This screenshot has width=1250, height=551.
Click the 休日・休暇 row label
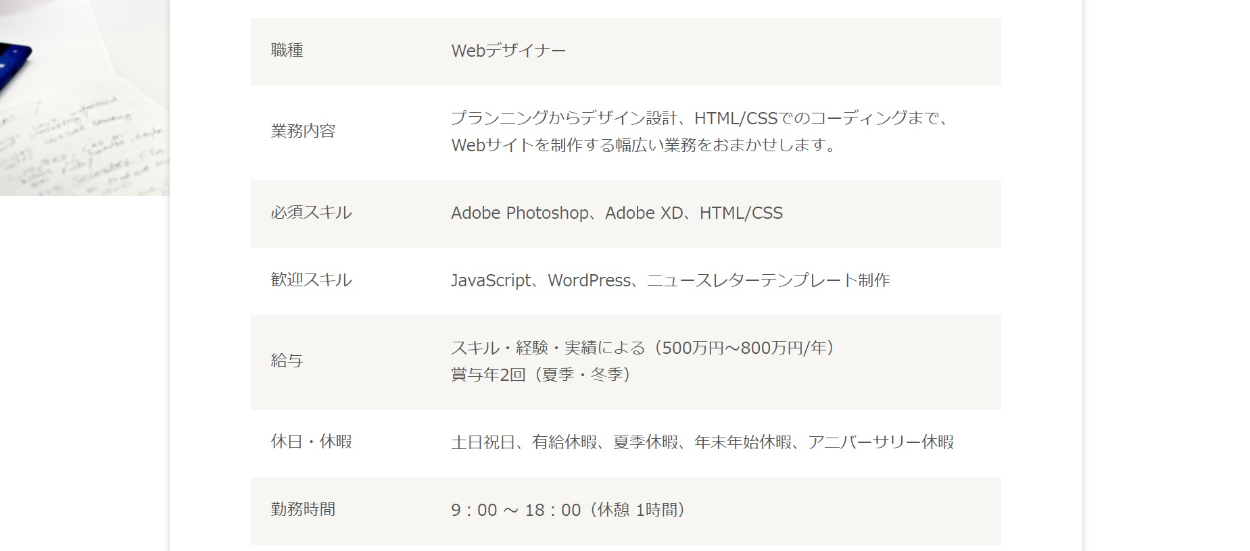(x=311, y=442)
